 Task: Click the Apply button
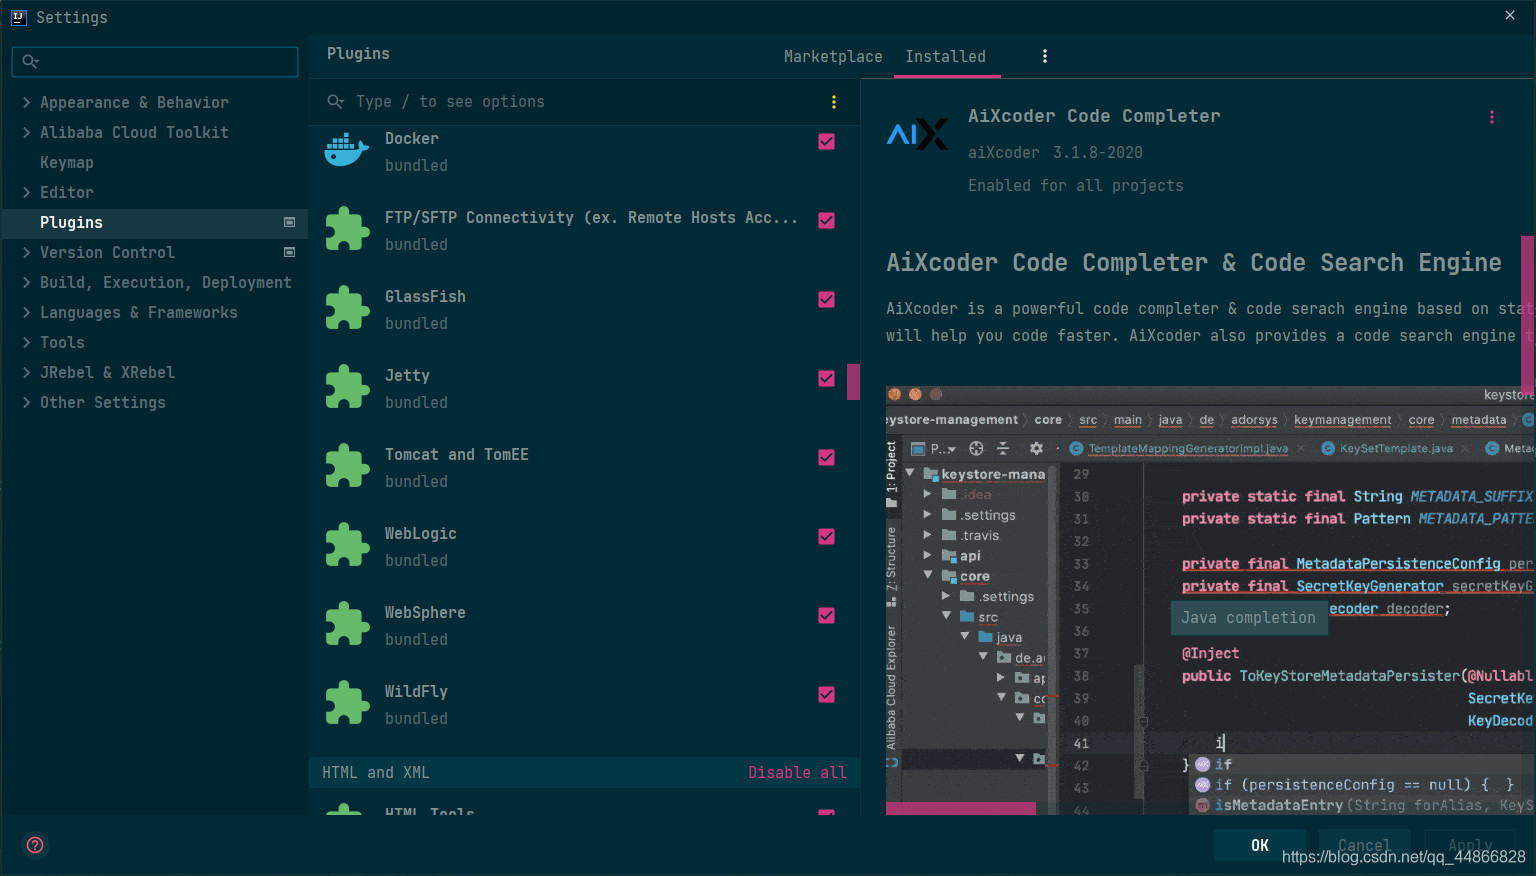1470,845
